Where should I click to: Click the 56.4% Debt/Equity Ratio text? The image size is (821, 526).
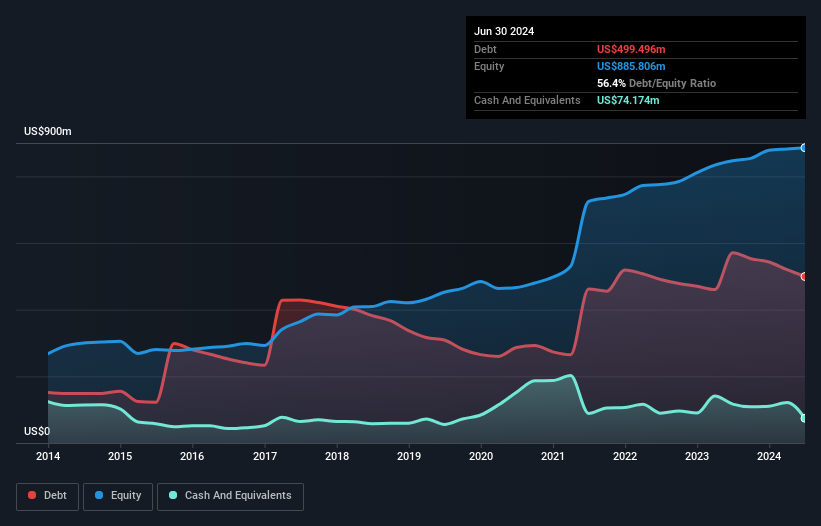pos(656,83)
